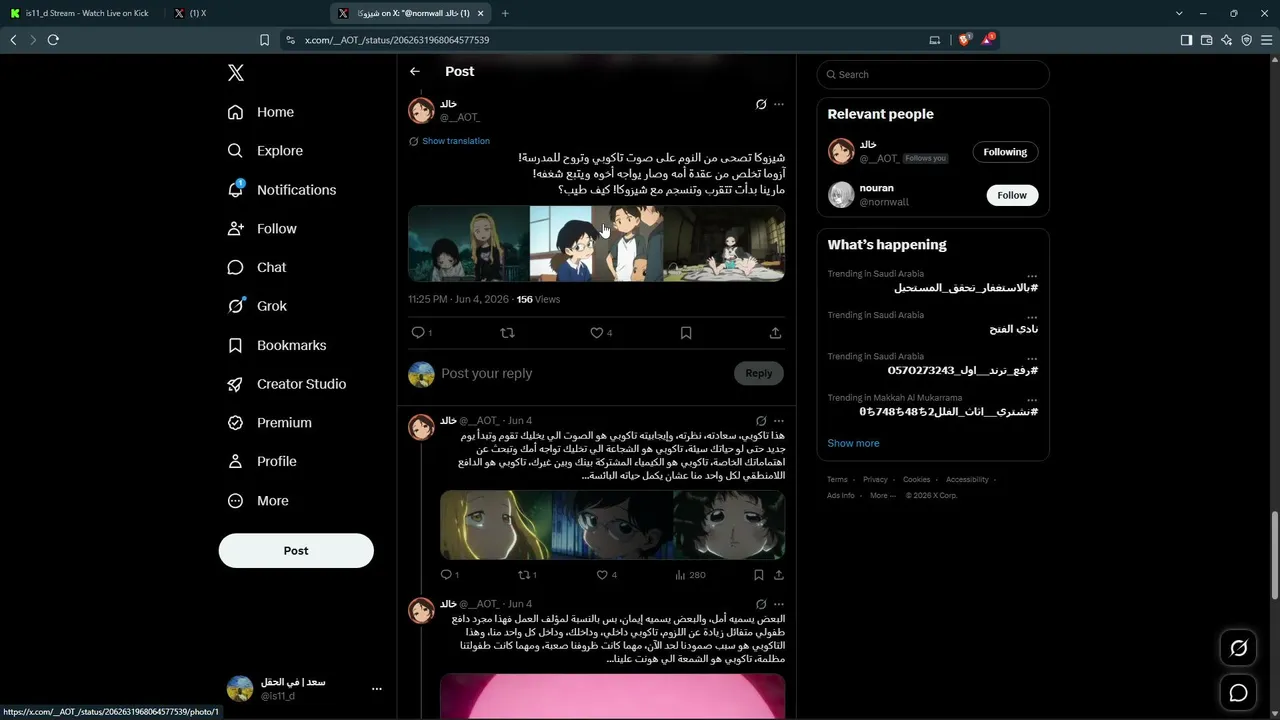Screen dimensions: 1280x720
Task: Click the white Post button
Action: click(x=296, y=551)
